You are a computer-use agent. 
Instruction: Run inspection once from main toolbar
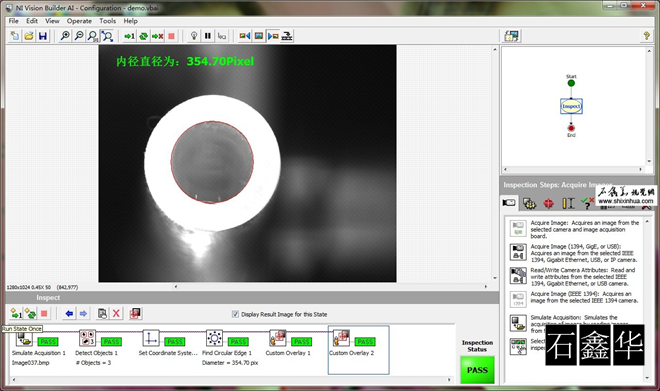[129, 36]
